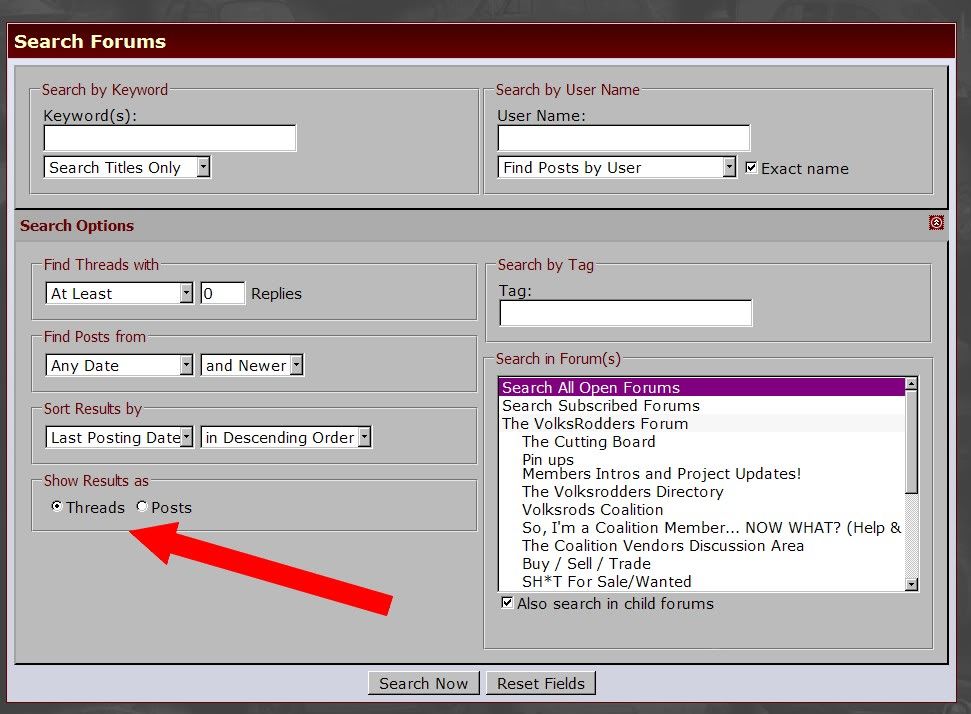Screen dimensions: 971x714
Task: Click forum list scrollbar up arrow
Action: (x=911, y=383)
